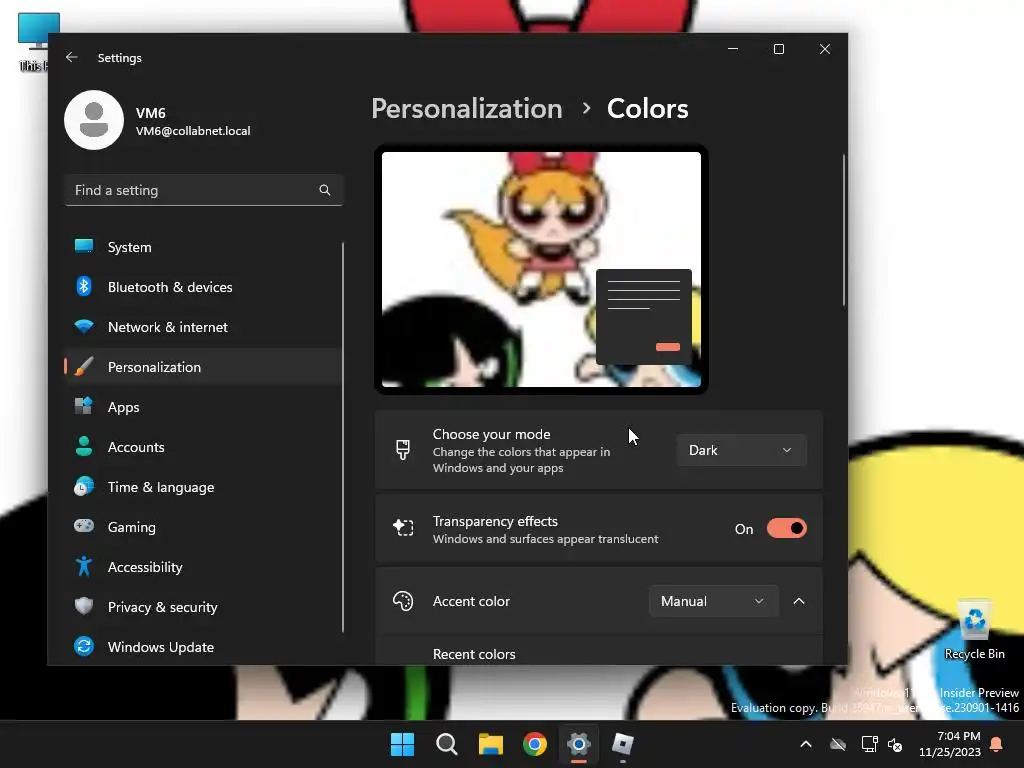Open taskbar Search
The width and height of the screenshot is (1024, 768).
tap(447, 744)
